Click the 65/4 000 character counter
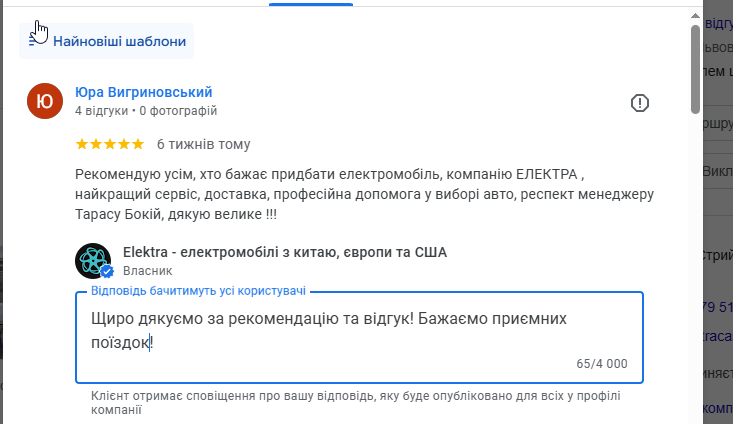 (602, 364)
